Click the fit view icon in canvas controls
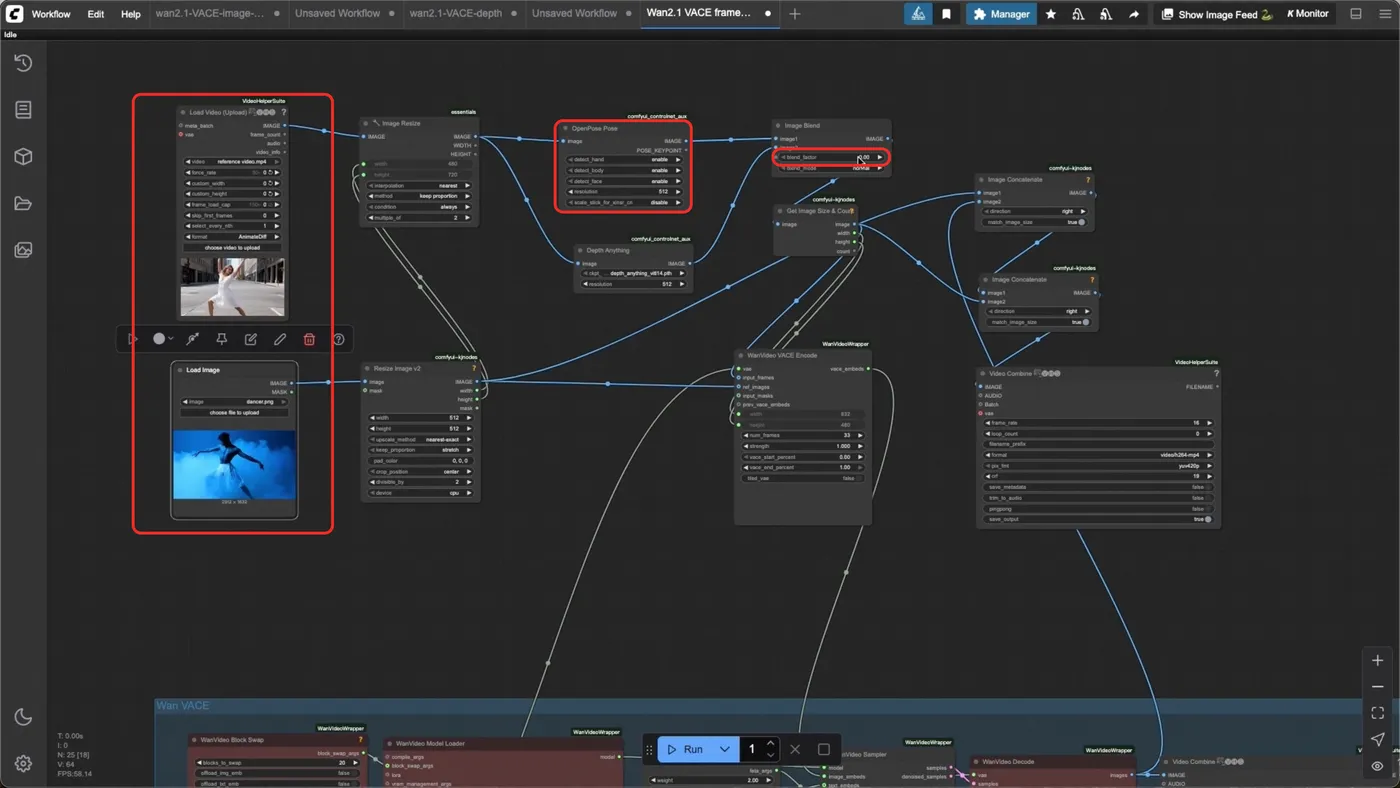This screenshot has height=788, width=1400. tap(1377, 713)
